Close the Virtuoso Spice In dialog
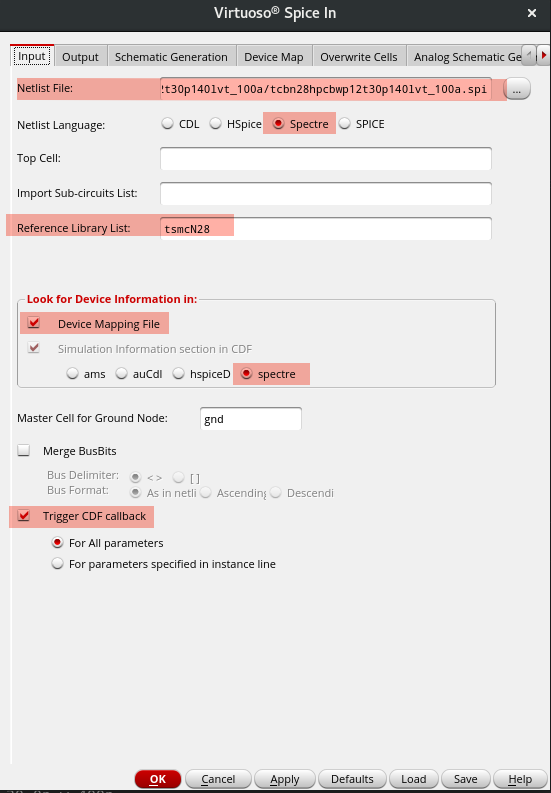551x793 pixels. [x=532, y=14]
